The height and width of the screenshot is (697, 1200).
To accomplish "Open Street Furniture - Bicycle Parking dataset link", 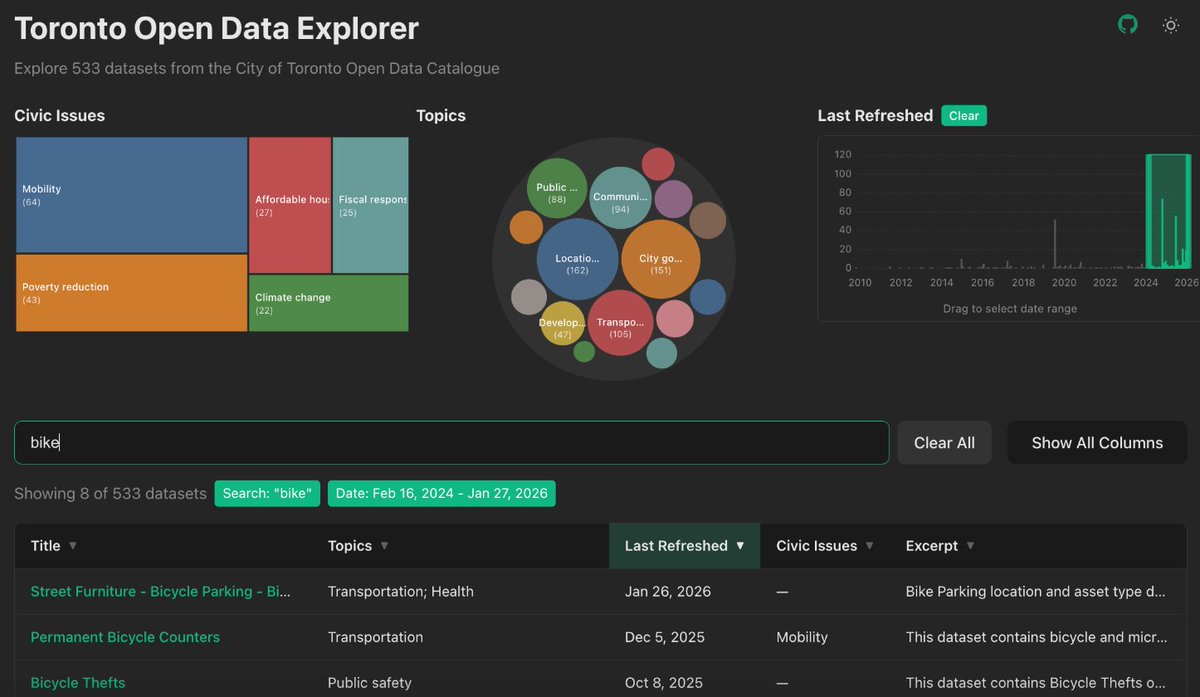I will (x=161, y=592).
